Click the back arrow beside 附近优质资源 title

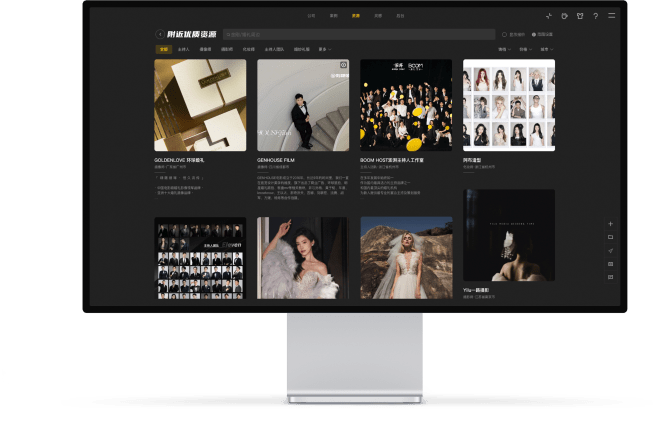(x=160, y=34)
